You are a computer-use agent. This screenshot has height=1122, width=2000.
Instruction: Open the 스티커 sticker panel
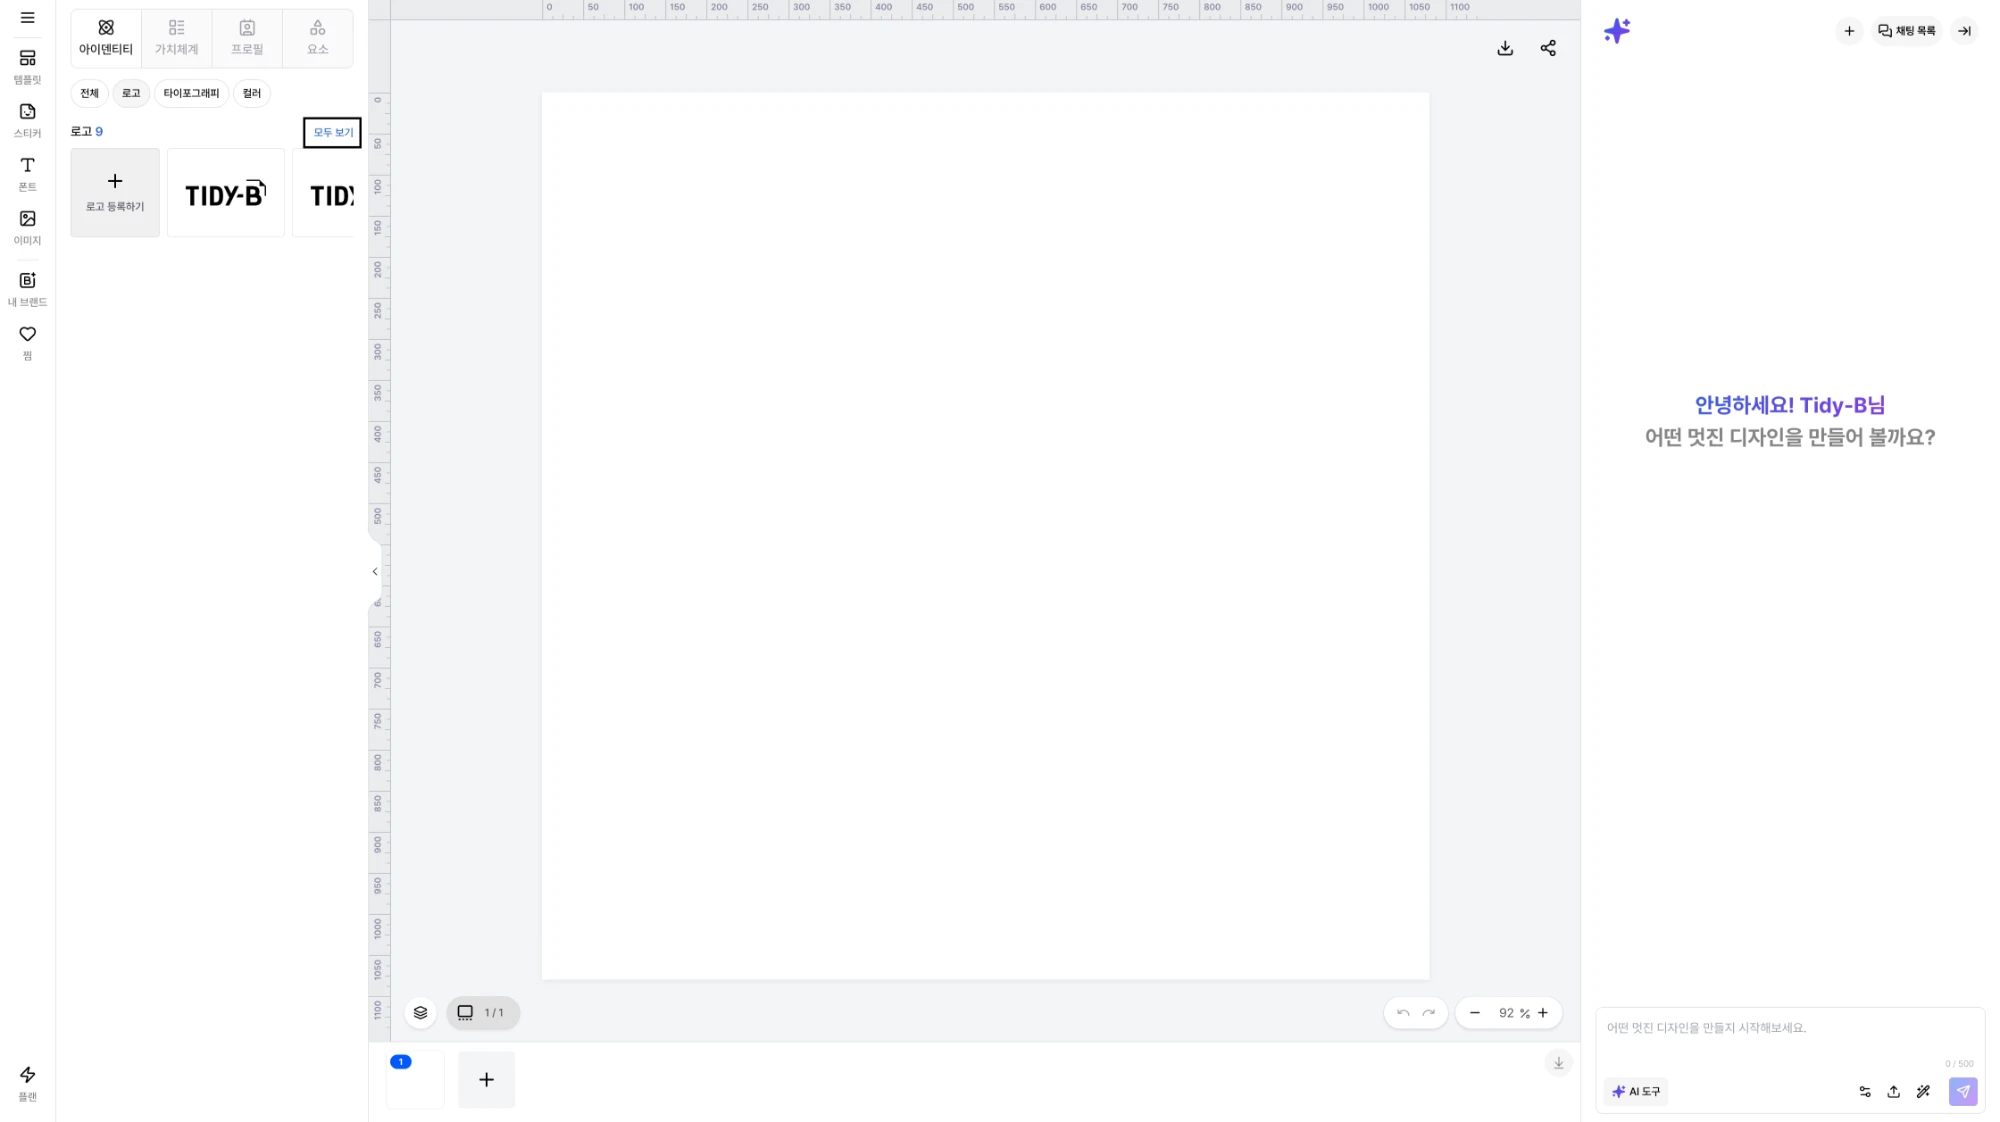coord(27,120)
